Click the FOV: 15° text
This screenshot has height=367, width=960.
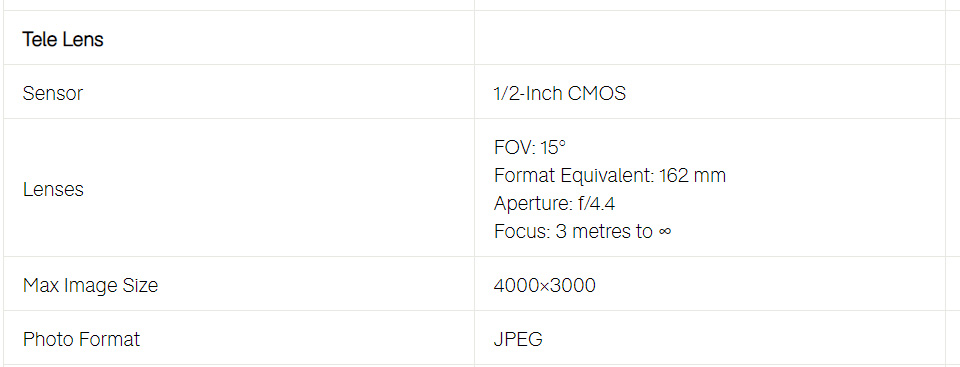click(530, 148)
